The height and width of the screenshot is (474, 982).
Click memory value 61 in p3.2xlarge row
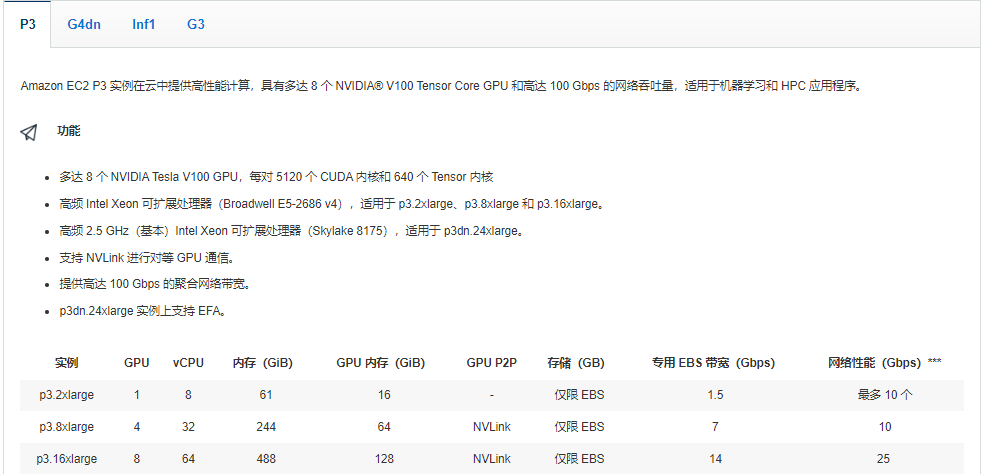(266, 395)
